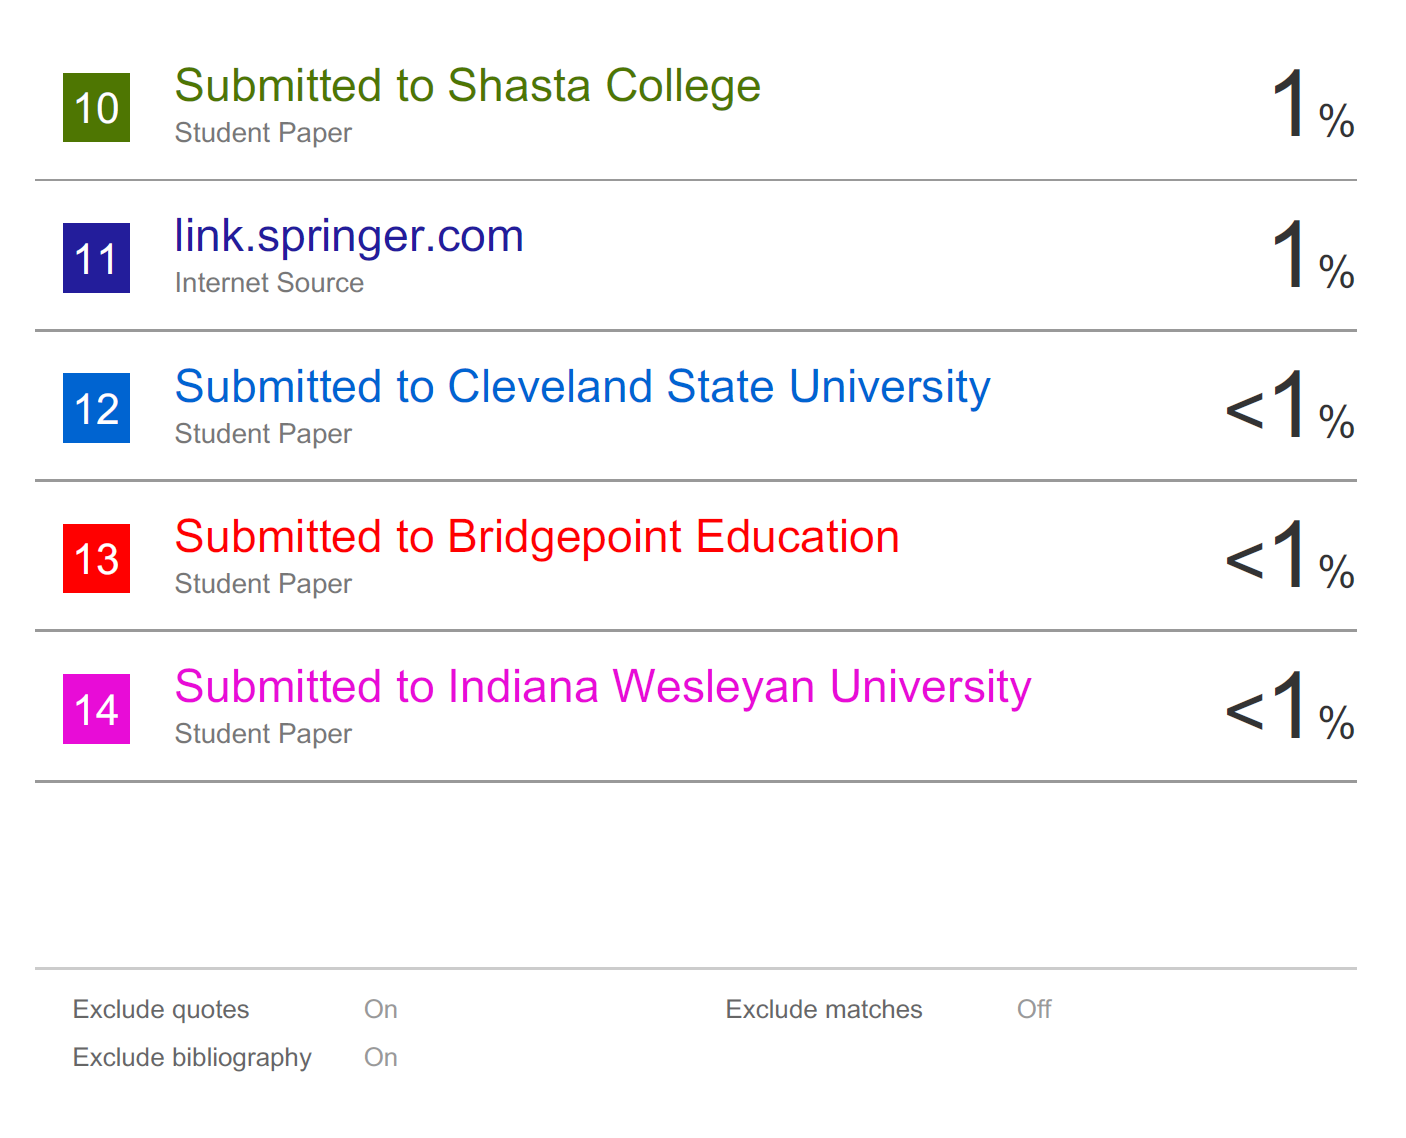Viewport: 1406px width, 1138px height.
Task: Toggle the Exclude matches Off setting
Action: click(1034, 1009)
